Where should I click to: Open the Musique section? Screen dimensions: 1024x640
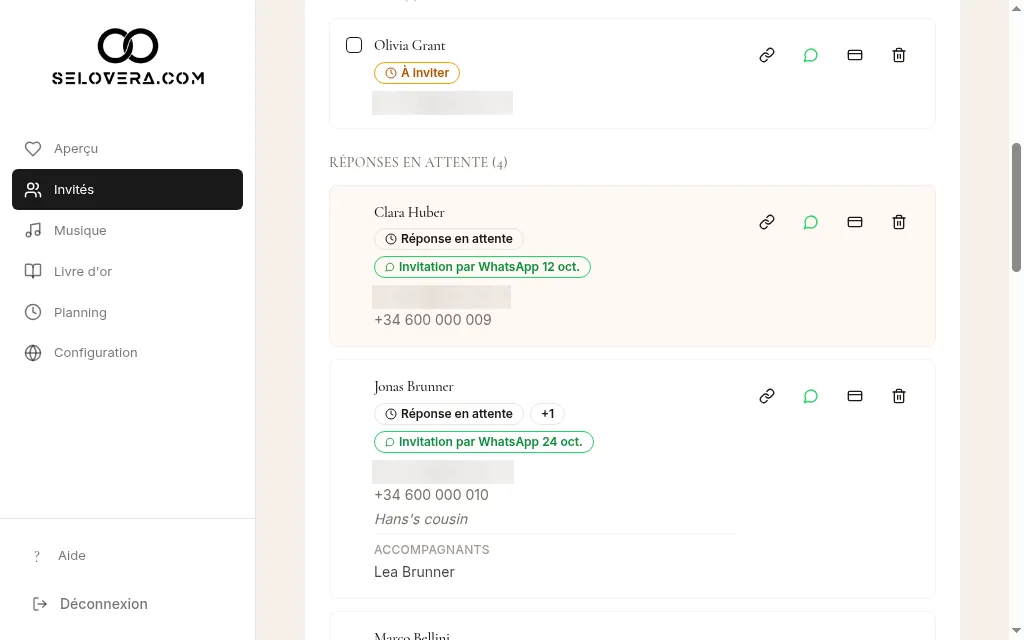127,231
